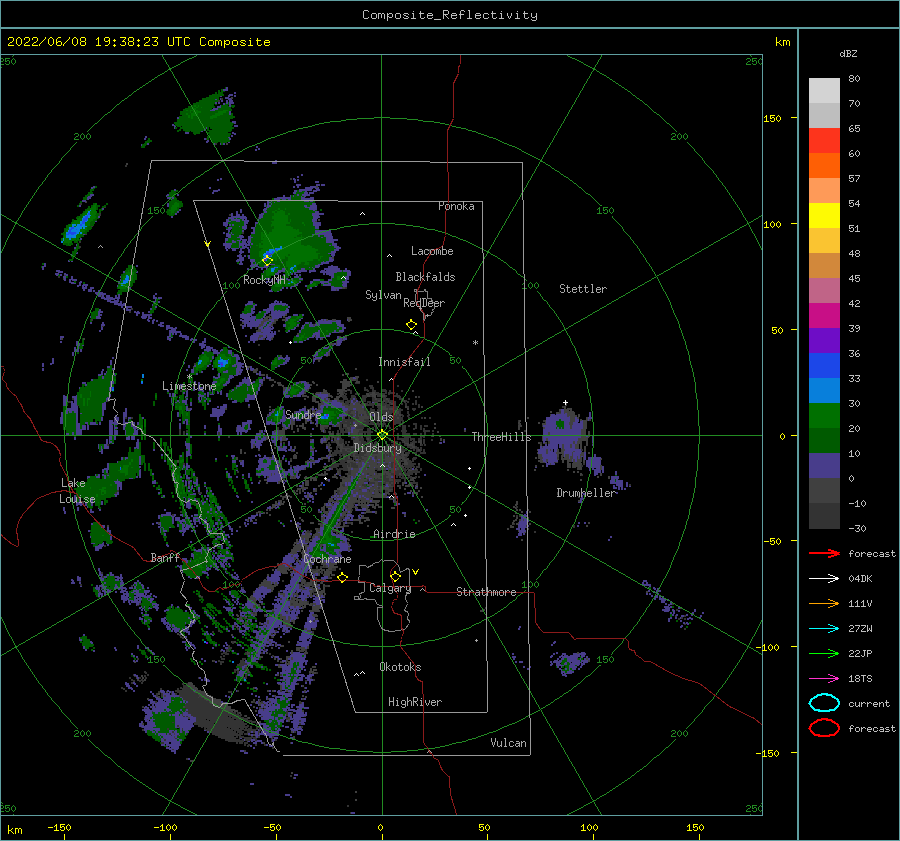Select the Okotoks label
900x841 pixels.
pos(400,667)
